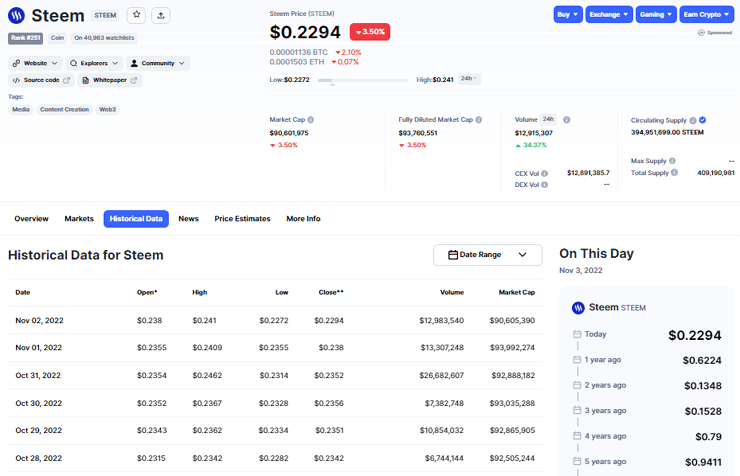Screen dimensions: 740x476
Task: Open the Website links dropdown
Action: (x=35, y=63)
